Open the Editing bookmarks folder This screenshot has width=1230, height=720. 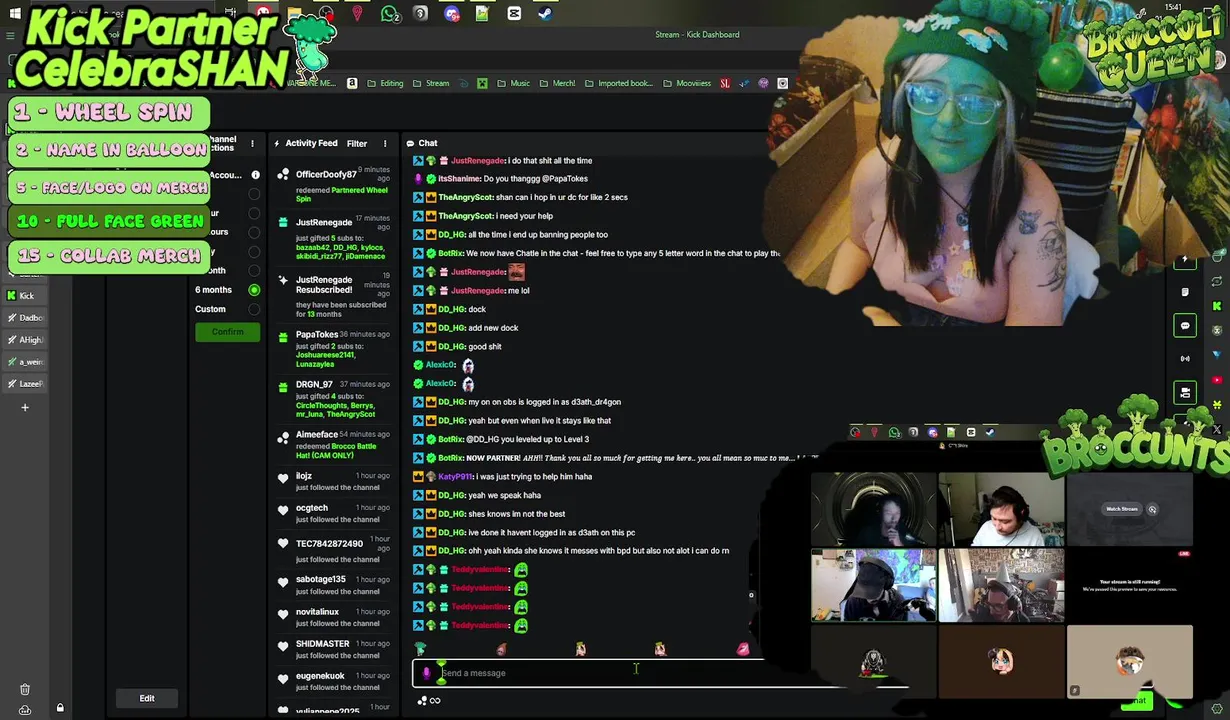[385, 83]
